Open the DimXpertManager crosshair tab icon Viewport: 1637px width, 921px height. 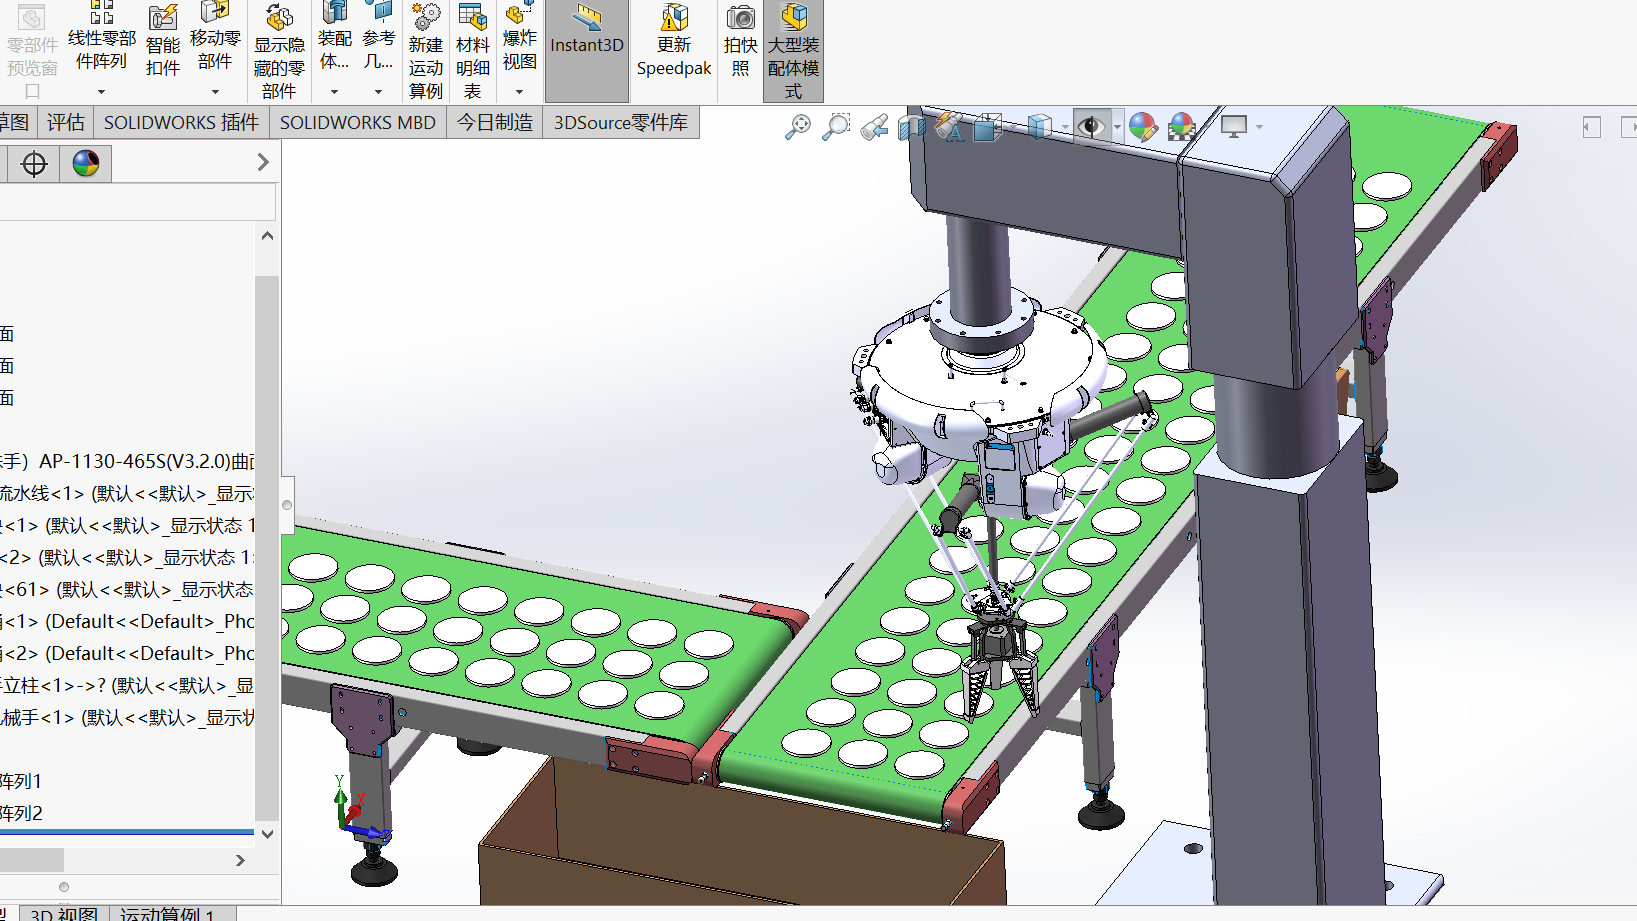pos(34,163)
